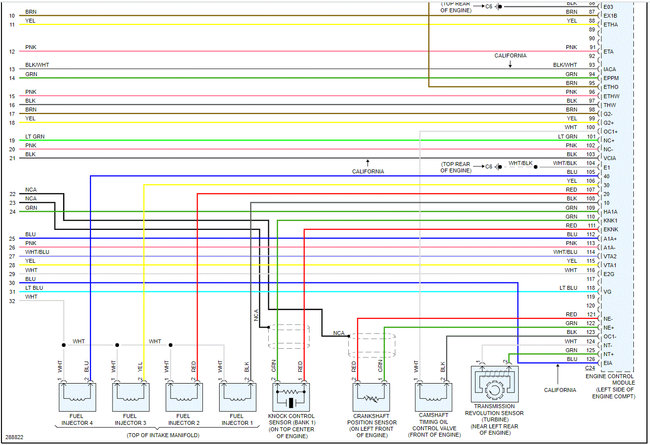
Task: Click the CAMSHAFT TIMING OIL CONTROL VALVE caption
Action: pyautogui.click(x=434, y=421)
